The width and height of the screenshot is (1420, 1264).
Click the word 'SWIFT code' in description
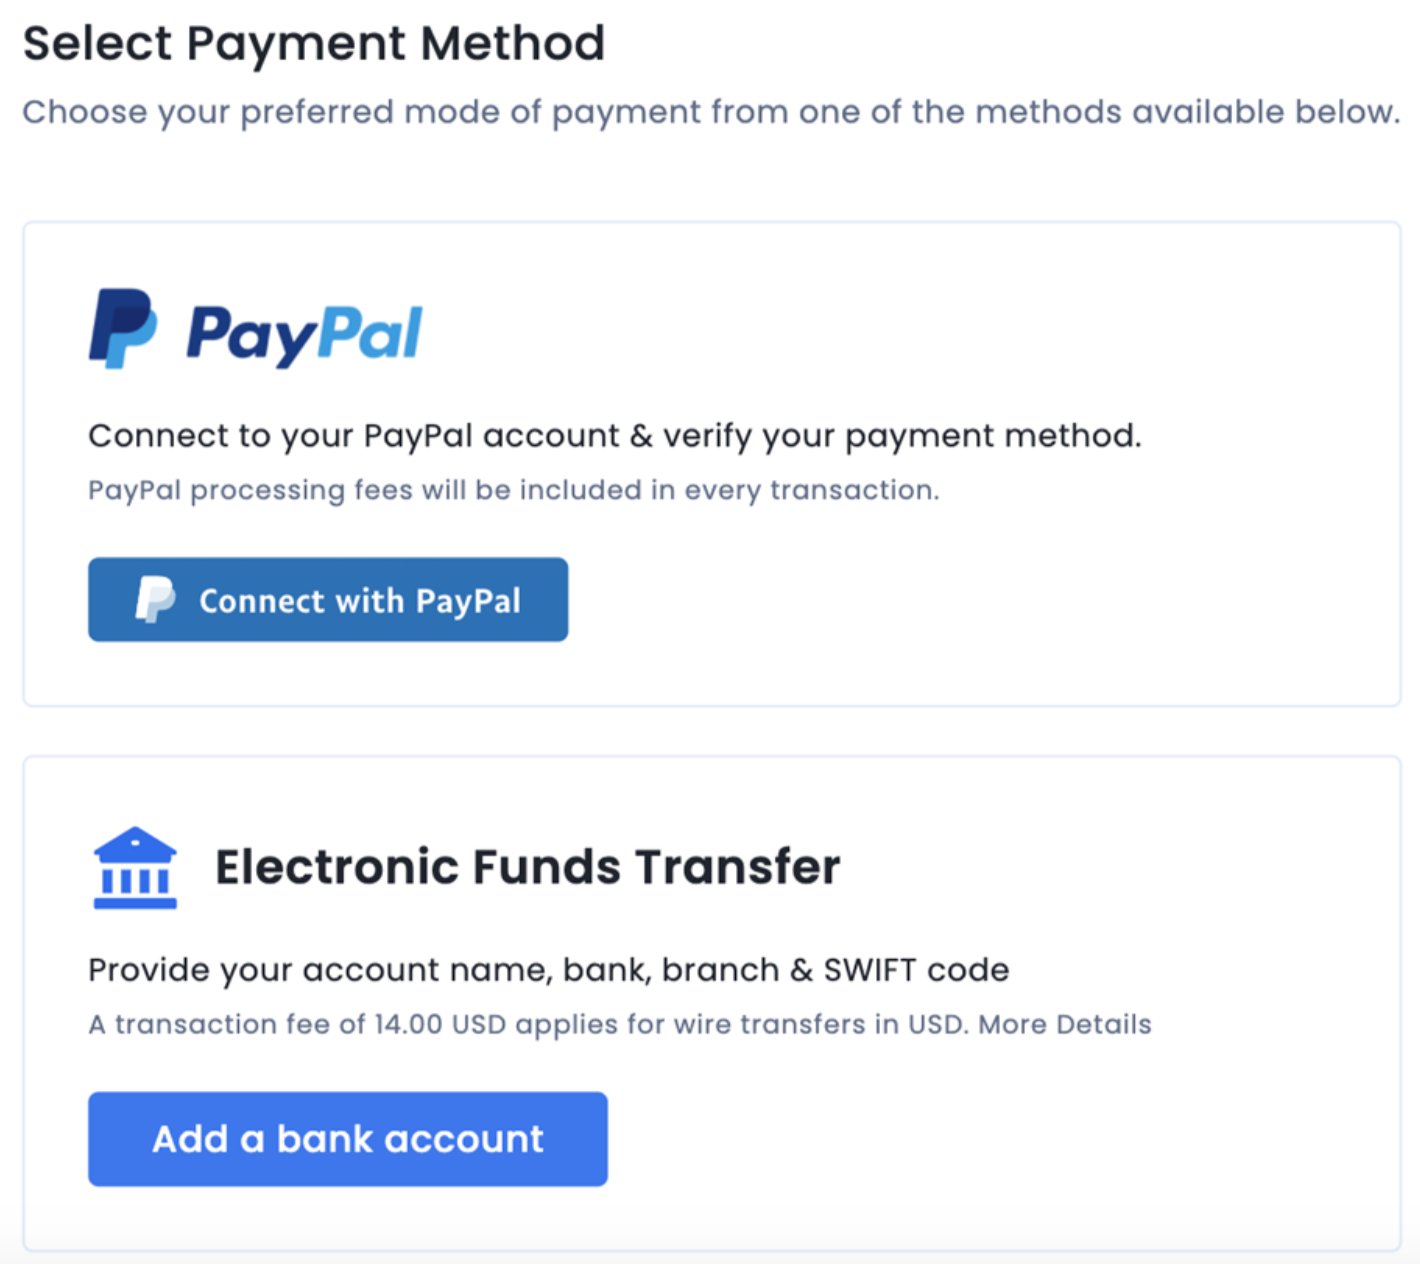coord(917,970)
